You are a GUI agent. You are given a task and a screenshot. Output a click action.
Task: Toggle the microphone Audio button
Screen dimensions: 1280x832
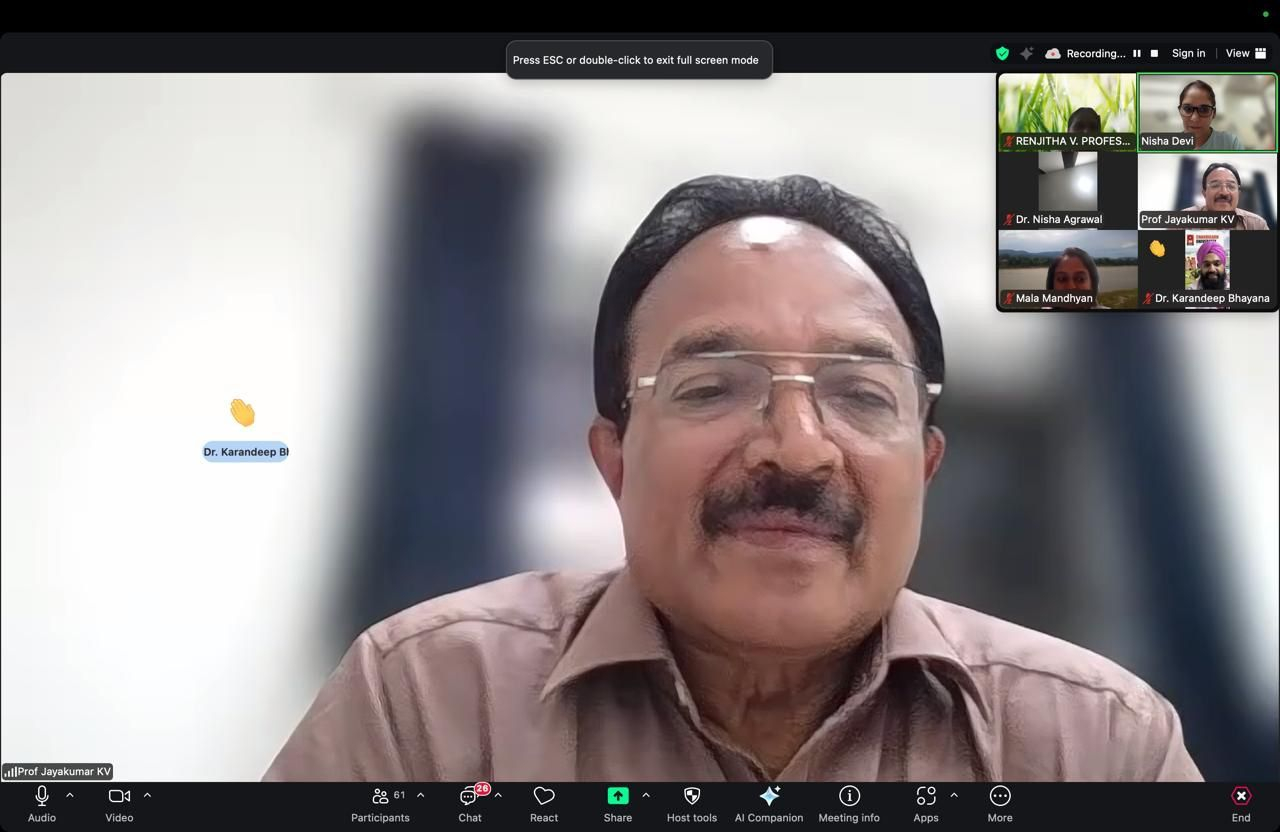tap(42, 803)
